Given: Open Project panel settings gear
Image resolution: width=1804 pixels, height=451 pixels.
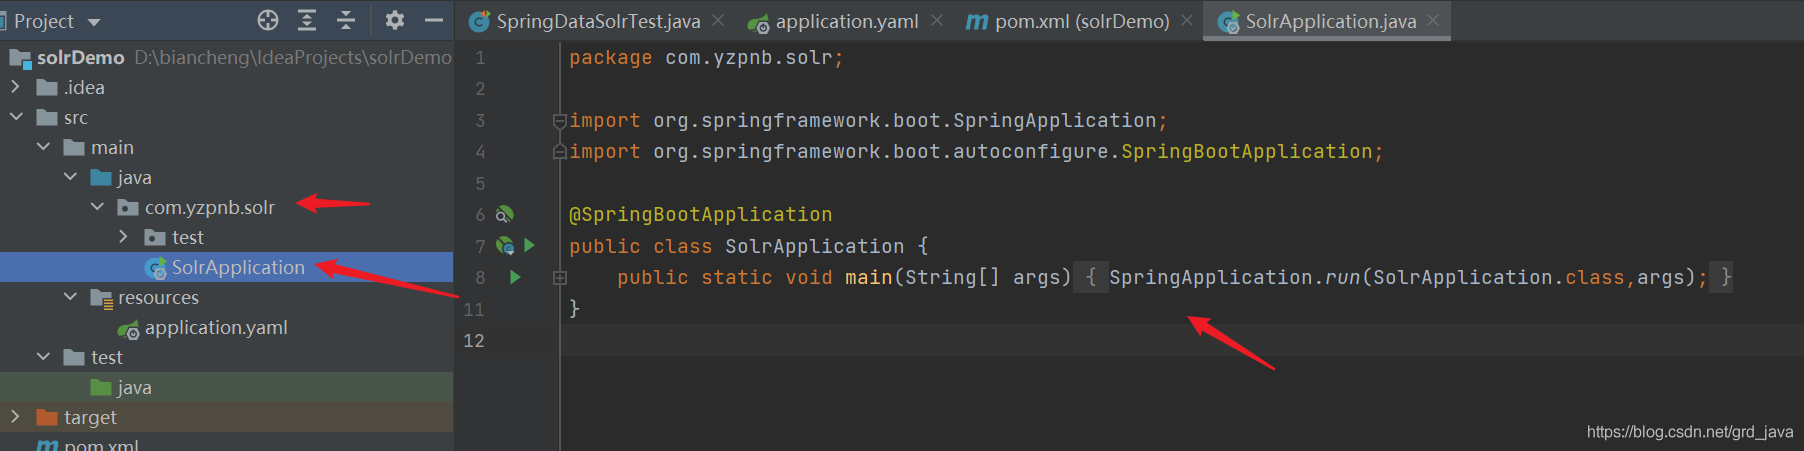Looking at the screenshot, I should 395,20.
